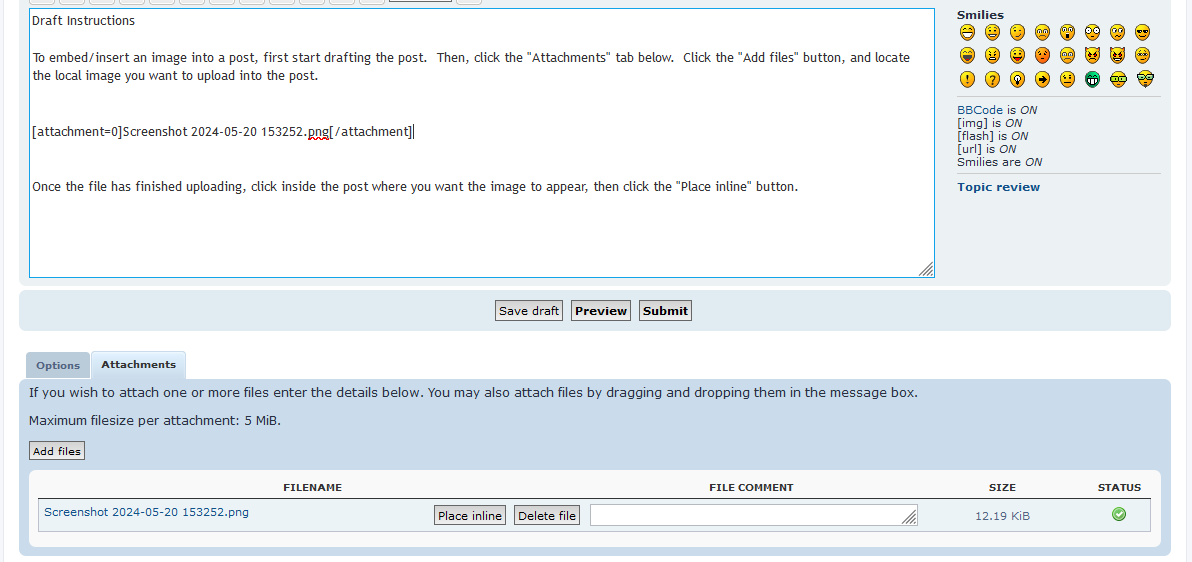
Task: Insert the exclamation mark smiley
Action: click(x=967, y=80)
